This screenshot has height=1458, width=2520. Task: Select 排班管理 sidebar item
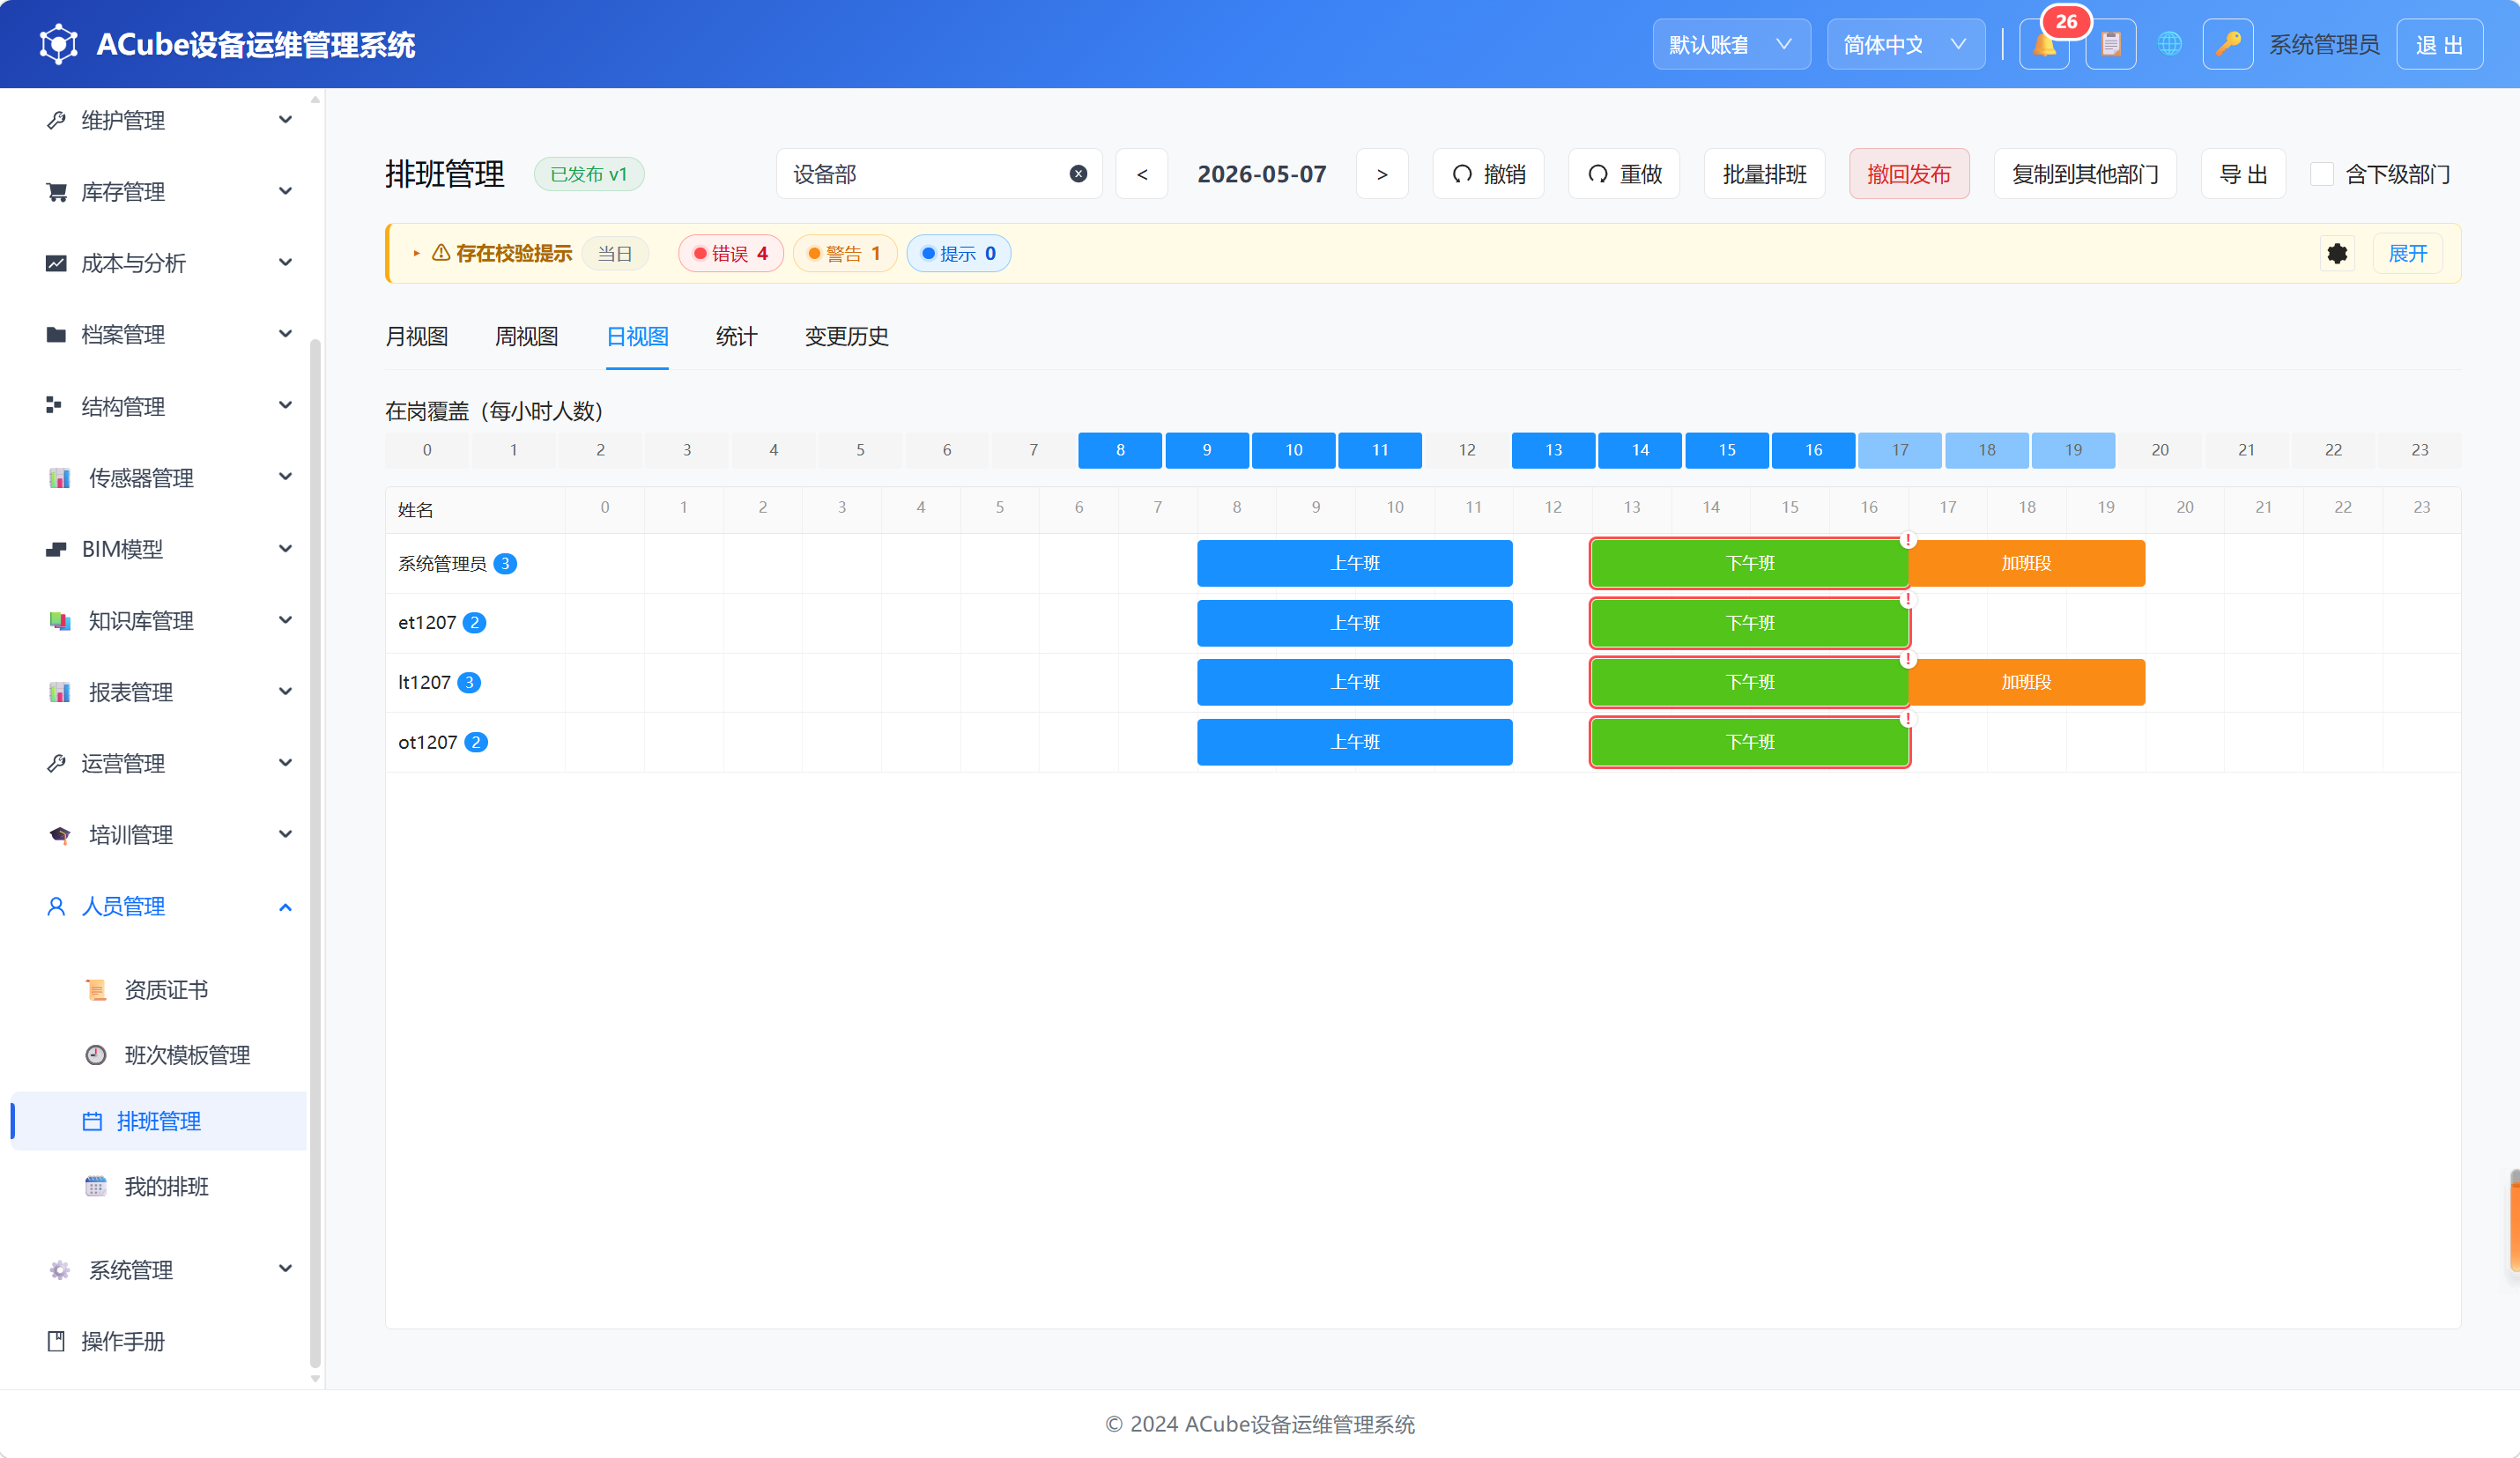click(x=159, y=1121)
